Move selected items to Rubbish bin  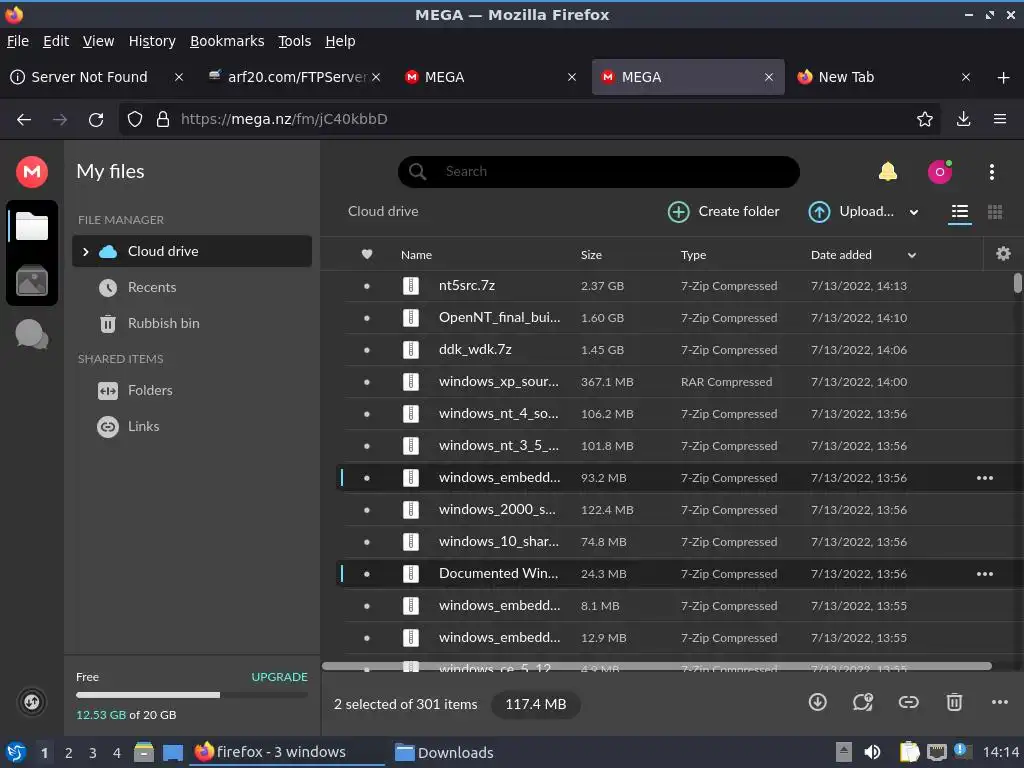(x=954, y=702)
